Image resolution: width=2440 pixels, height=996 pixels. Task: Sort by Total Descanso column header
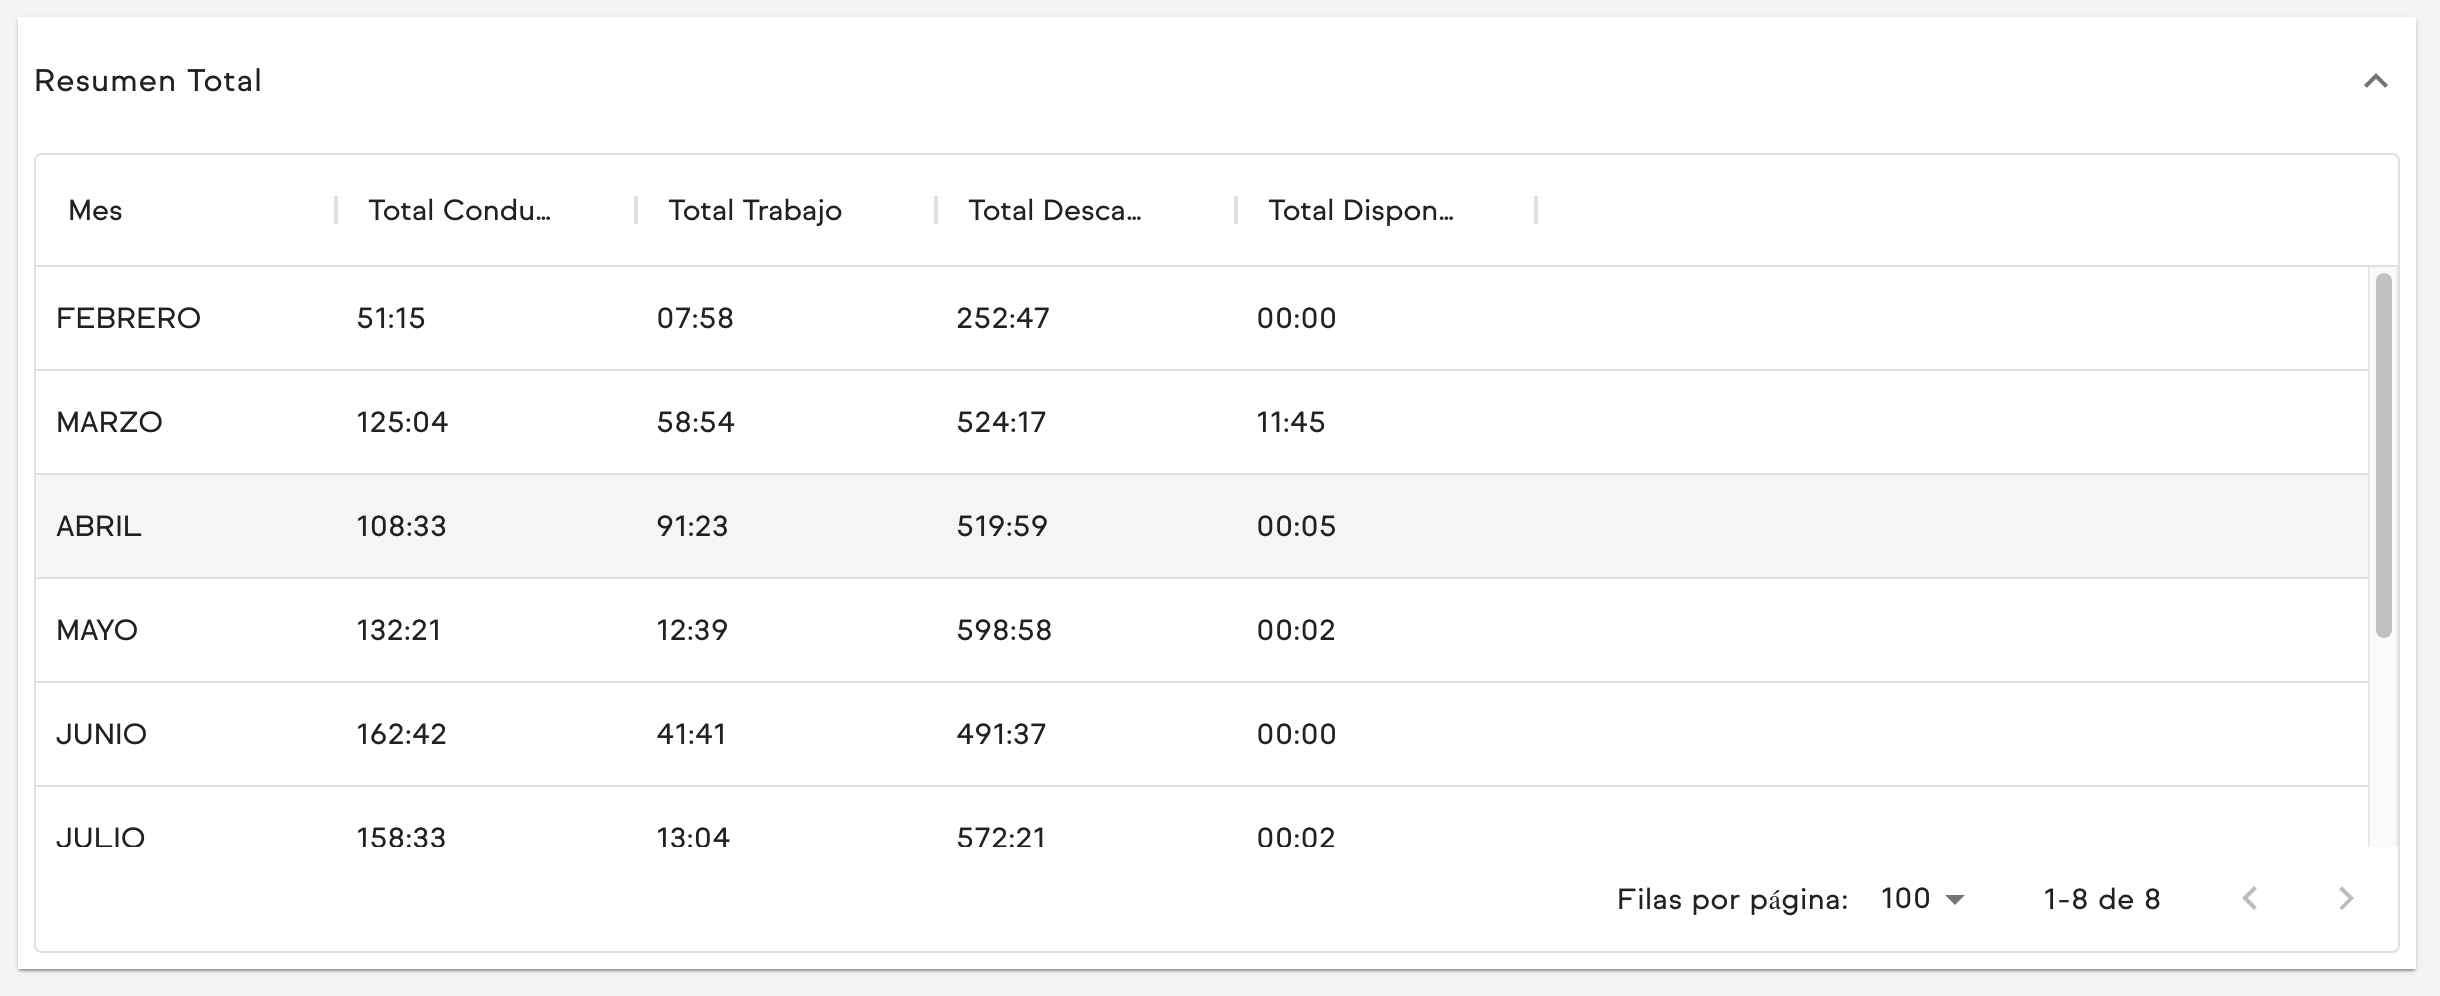pyautogui.click(x=1054, y=210)
